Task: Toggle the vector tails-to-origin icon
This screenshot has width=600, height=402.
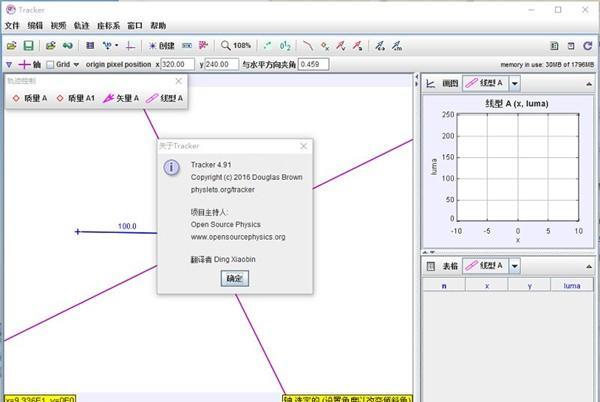Action: pyautogui.click(x=380, y=46)
